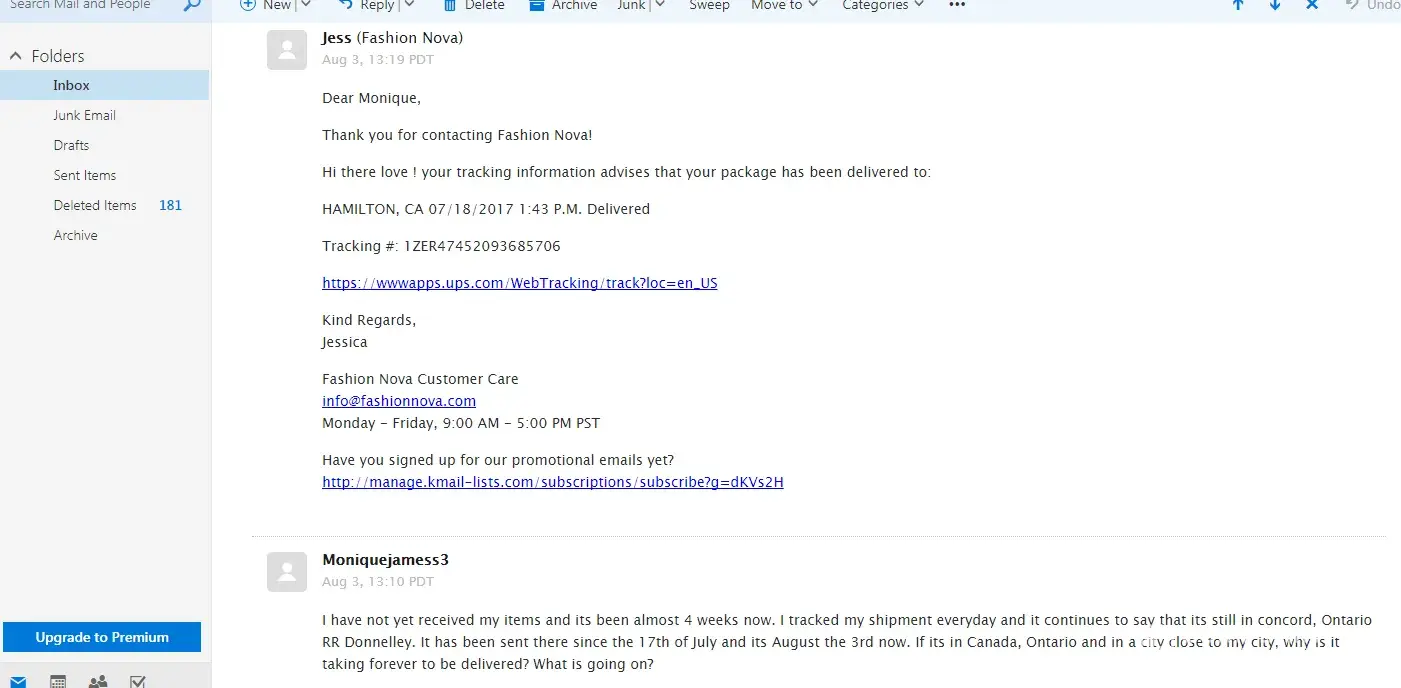The image size is (1401, 688).
Task: Click Jess sender avatar thumbnail
Action: pos(287,50)
